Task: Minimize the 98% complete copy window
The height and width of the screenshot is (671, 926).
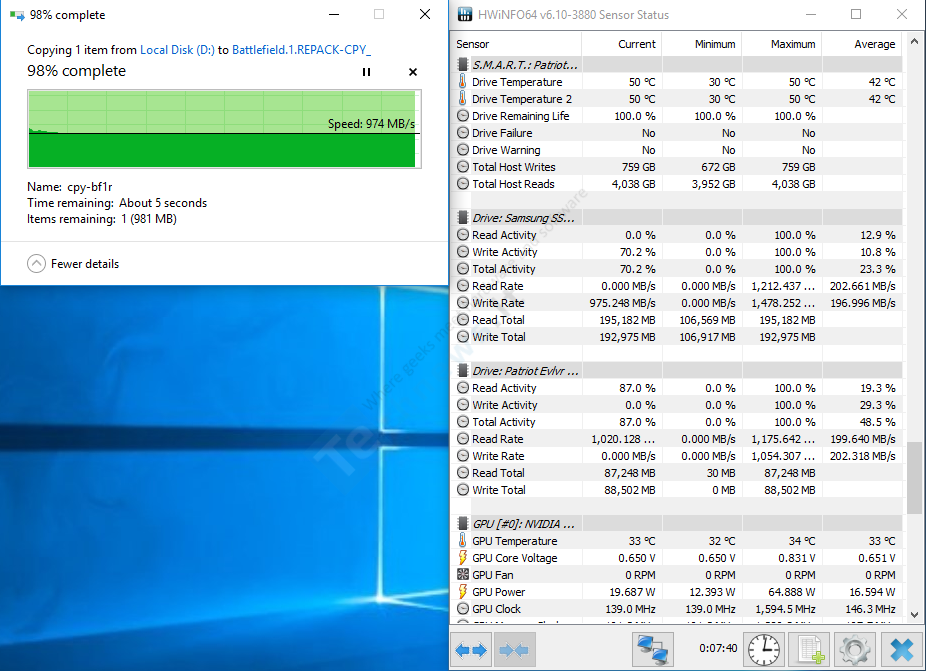Action: 334,14
